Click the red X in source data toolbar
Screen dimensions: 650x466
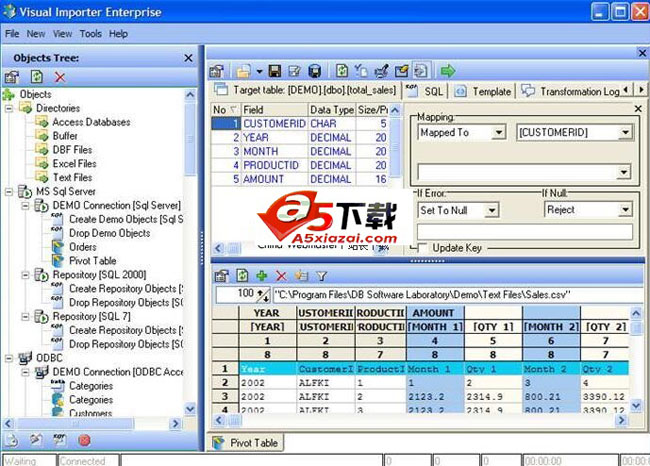point(281,276)
